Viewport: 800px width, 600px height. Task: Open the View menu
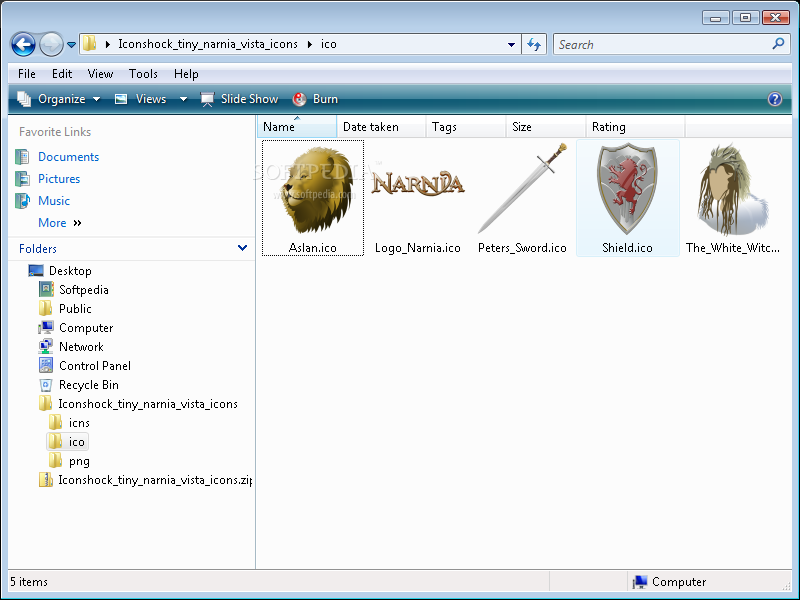tap(101, 74)
